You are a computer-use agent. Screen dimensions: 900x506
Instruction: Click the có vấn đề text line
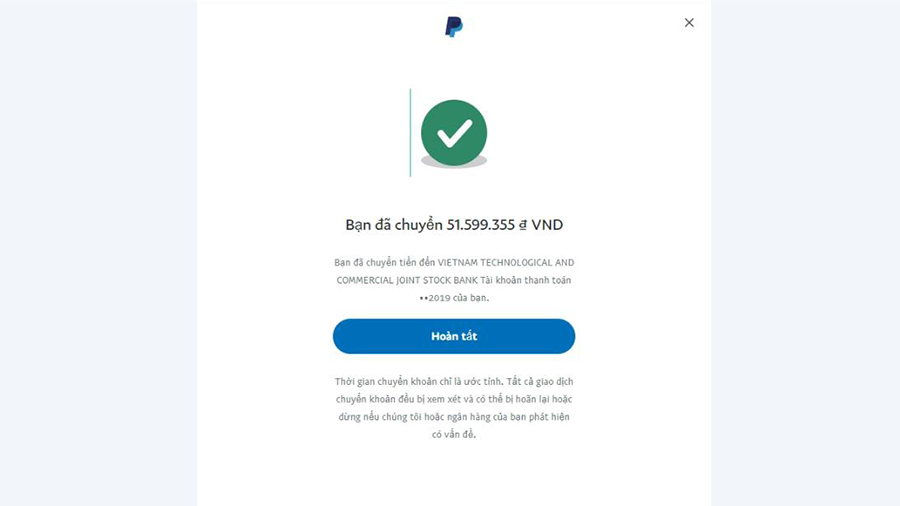coord(454,434)
